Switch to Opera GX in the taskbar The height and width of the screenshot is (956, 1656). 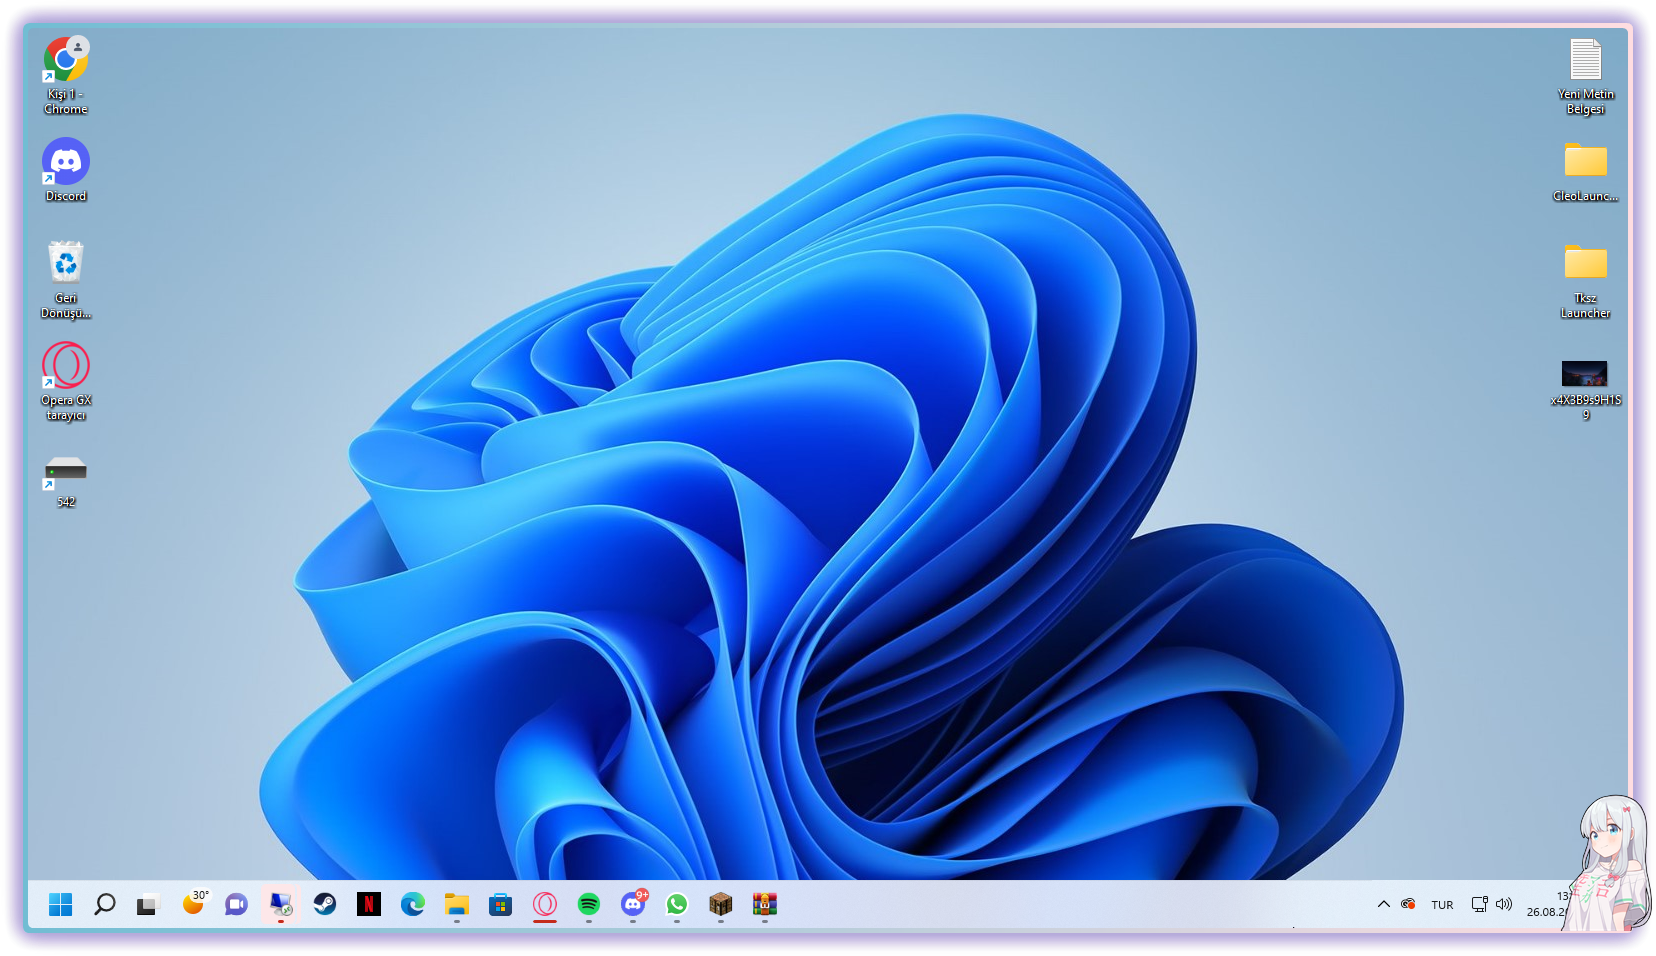click(x=545, y=905)
